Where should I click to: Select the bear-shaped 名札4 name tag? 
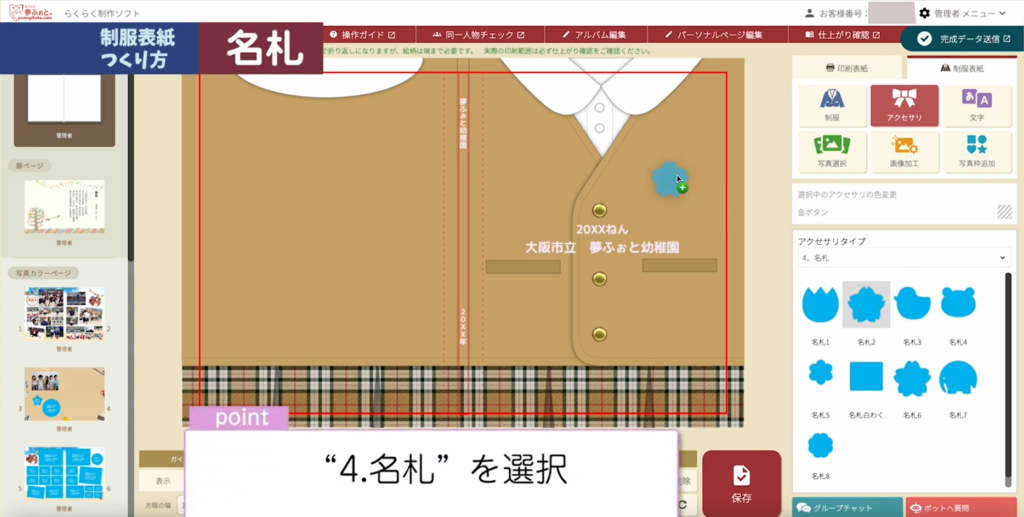coord(957,304)
